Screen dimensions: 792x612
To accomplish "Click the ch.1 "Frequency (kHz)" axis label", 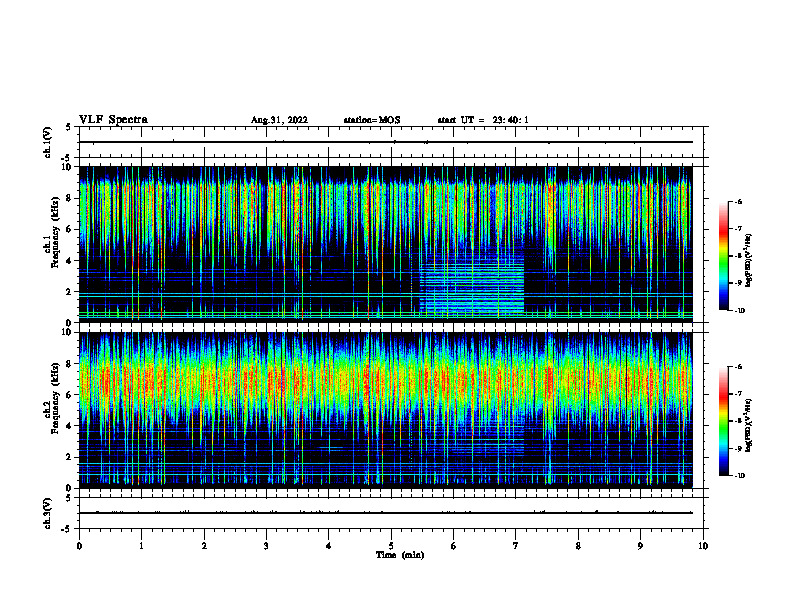I will pos(55,233).
